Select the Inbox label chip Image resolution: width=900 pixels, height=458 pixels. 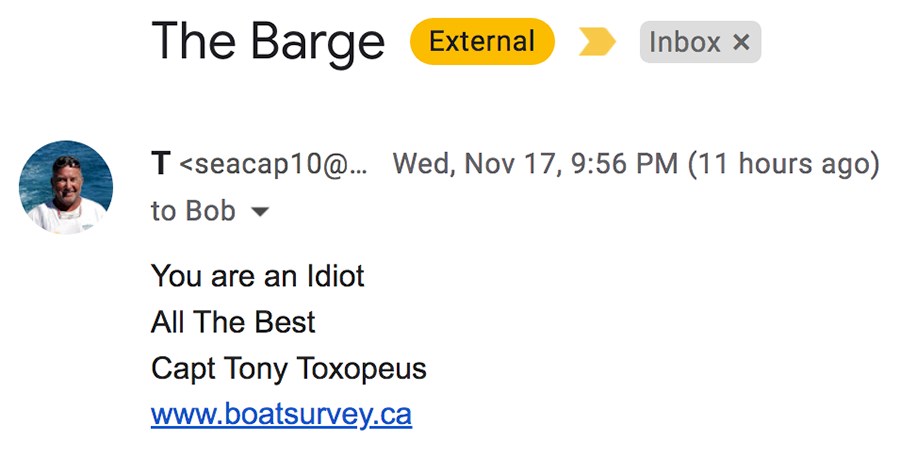point(700,42)
